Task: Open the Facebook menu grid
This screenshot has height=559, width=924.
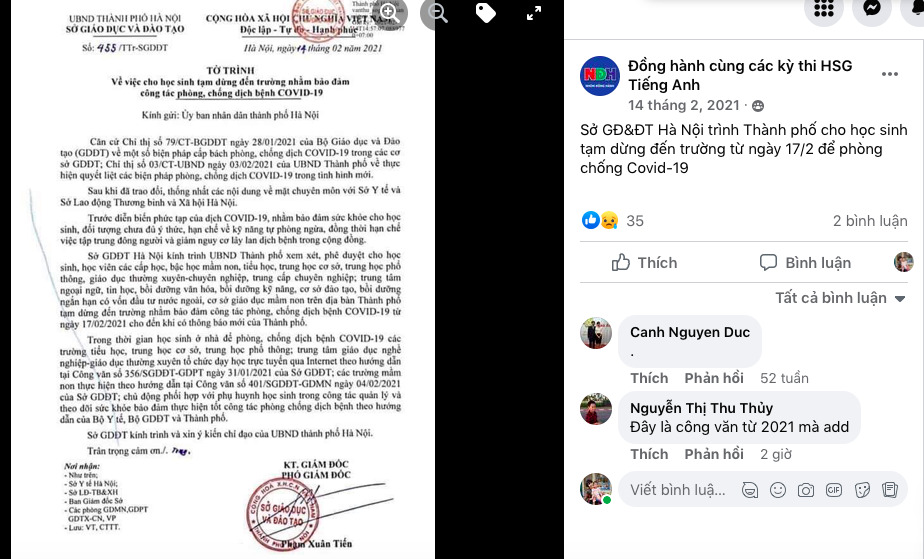Action: point(823,9)
